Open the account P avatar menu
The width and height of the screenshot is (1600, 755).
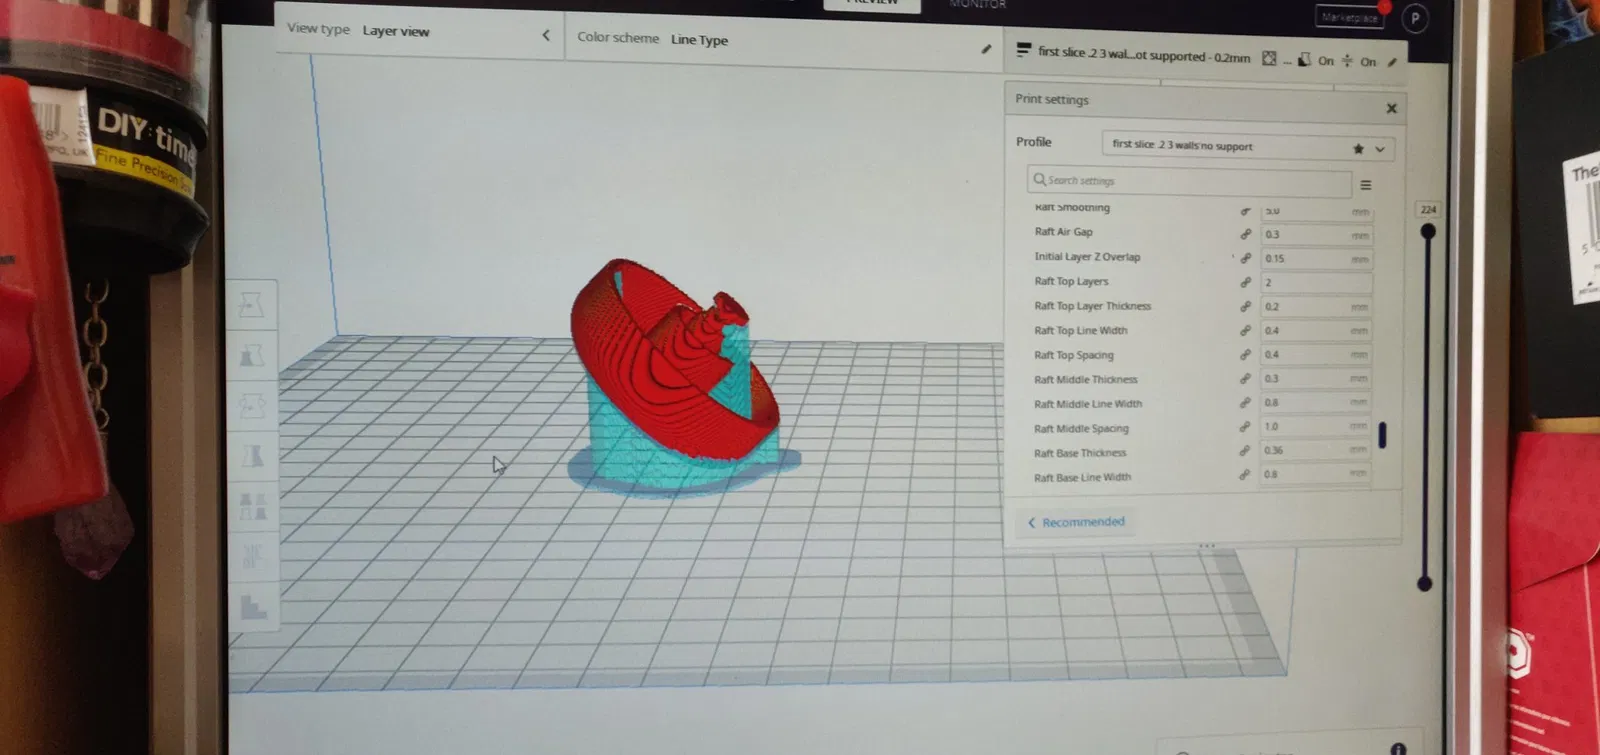click(x=1415, y=18)
